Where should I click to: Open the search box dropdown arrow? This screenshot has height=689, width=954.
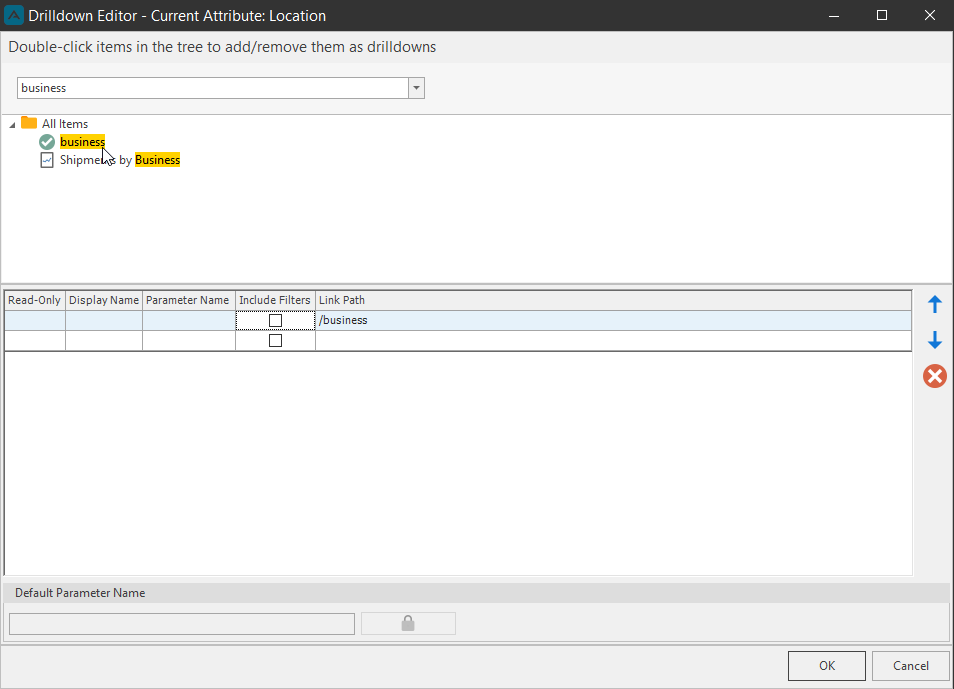click(x=416, y=88)
